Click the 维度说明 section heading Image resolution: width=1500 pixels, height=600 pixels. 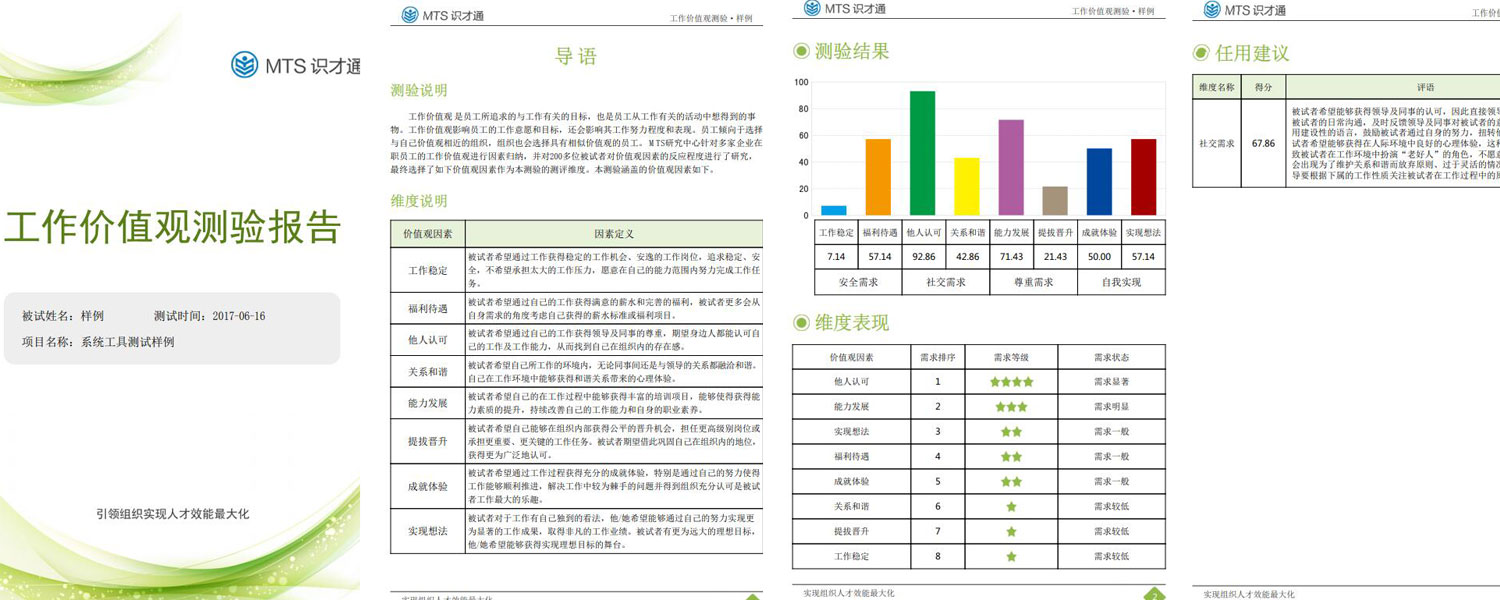coord(419,201)
